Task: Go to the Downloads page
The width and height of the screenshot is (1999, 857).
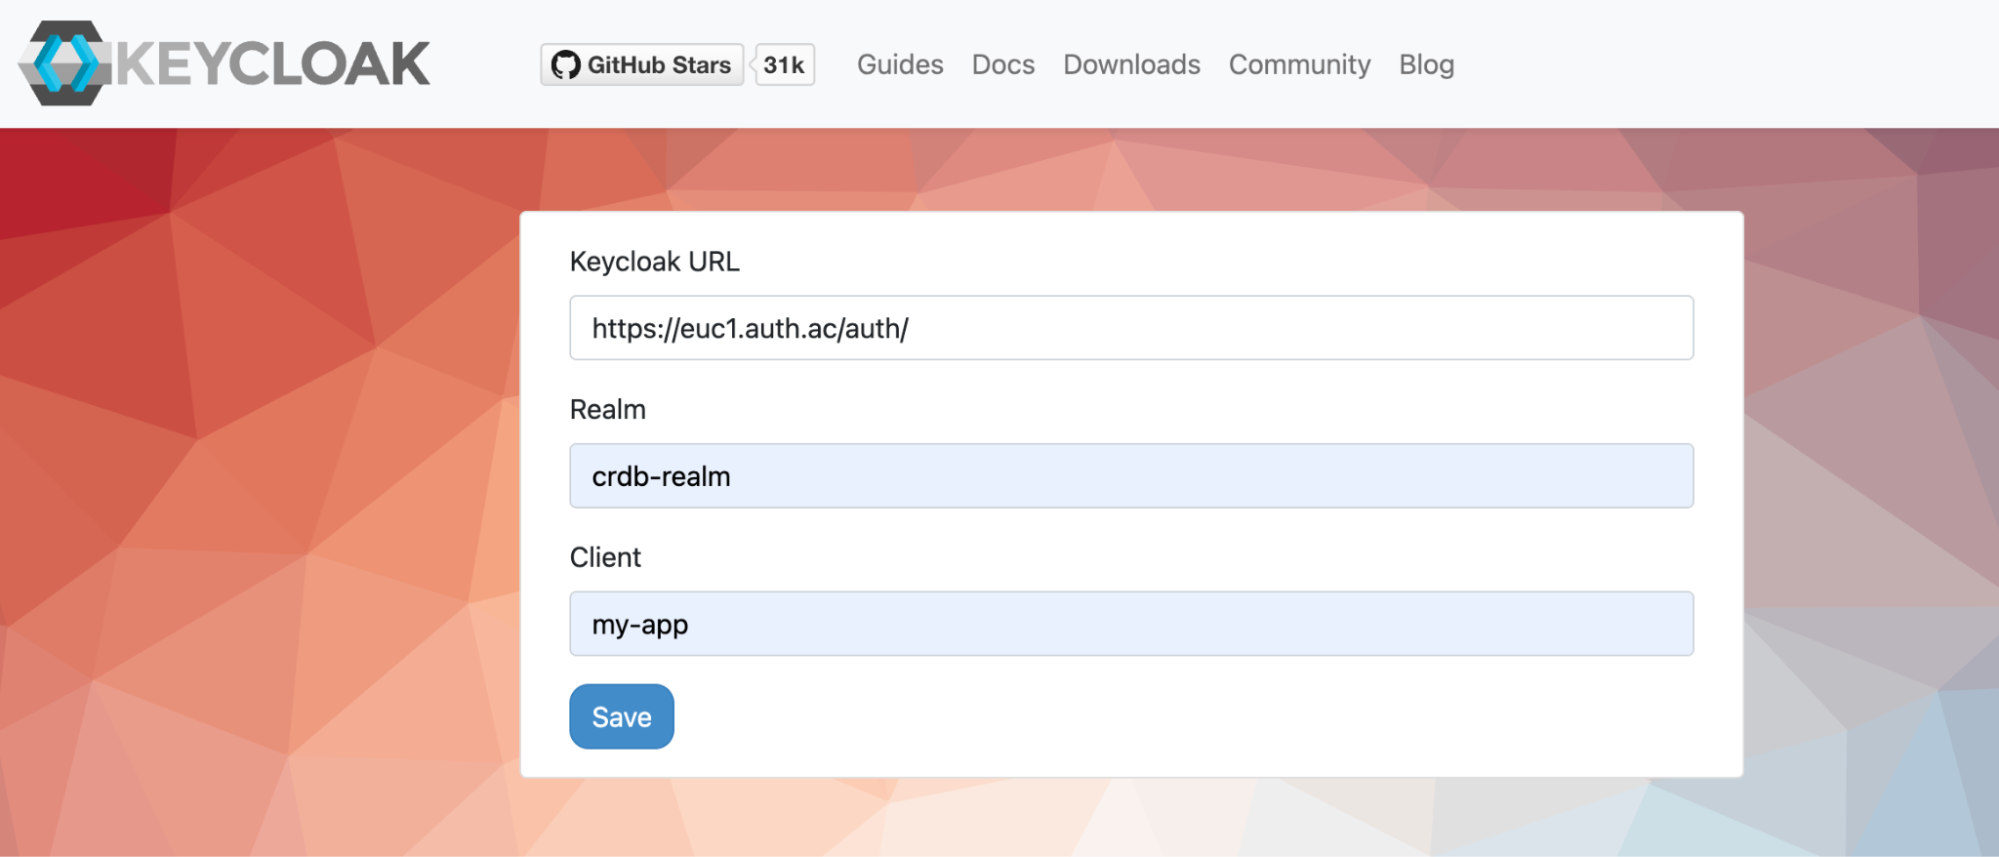Action: tap(1131, 65)
